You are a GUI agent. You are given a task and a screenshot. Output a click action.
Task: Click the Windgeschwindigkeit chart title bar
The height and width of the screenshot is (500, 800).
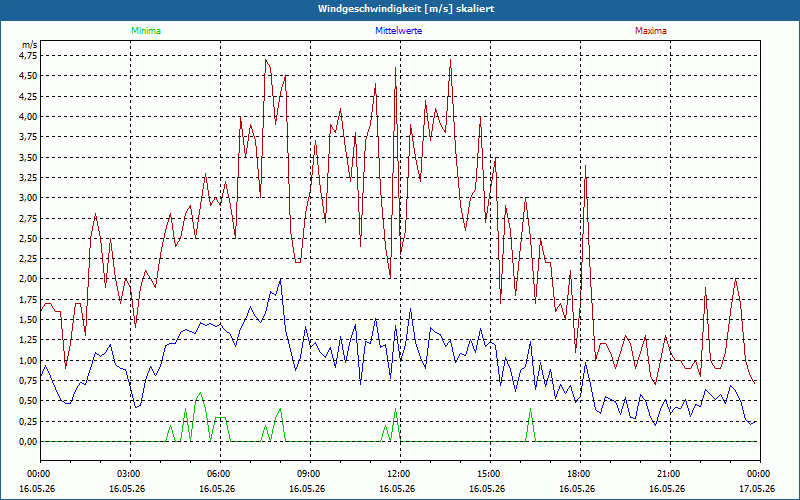pos(400,9)
